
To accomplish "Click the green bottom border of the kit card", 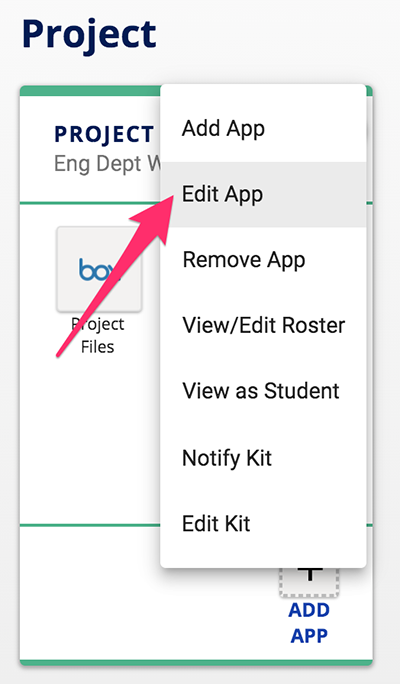I will (196, 663).
